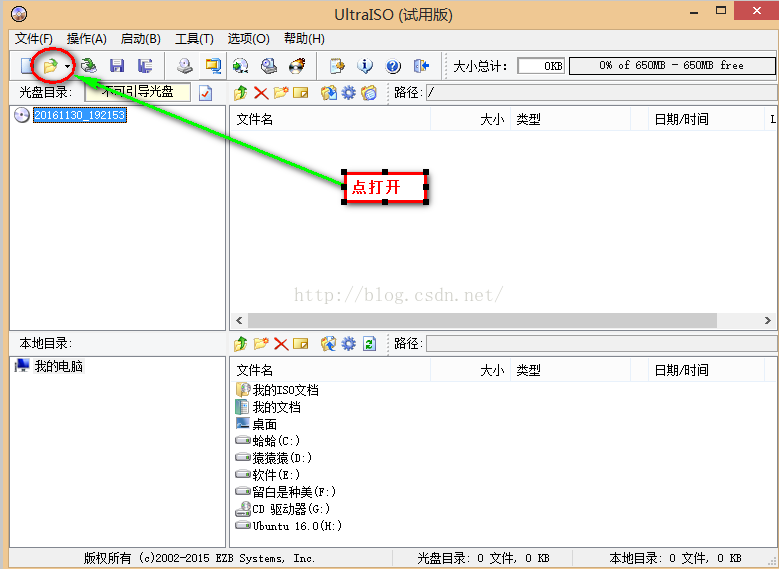Image resolution: width=779 pixels, height=569 pixels.
Task: Click the Open CD/DVD disc icon
Action: (x=89, y=65)
